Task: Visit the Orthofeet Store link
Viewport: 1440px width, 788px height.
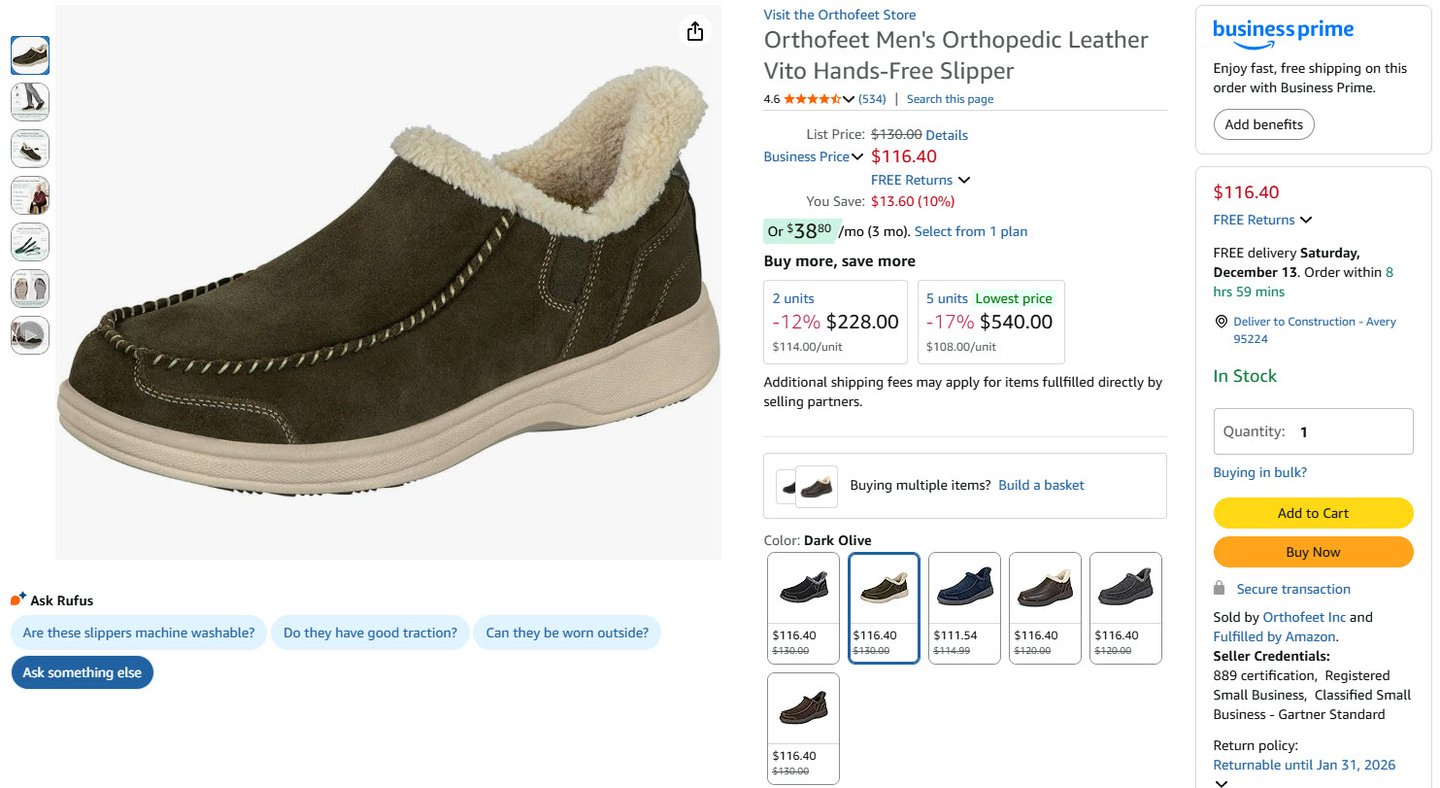Action: coord(839,15)
